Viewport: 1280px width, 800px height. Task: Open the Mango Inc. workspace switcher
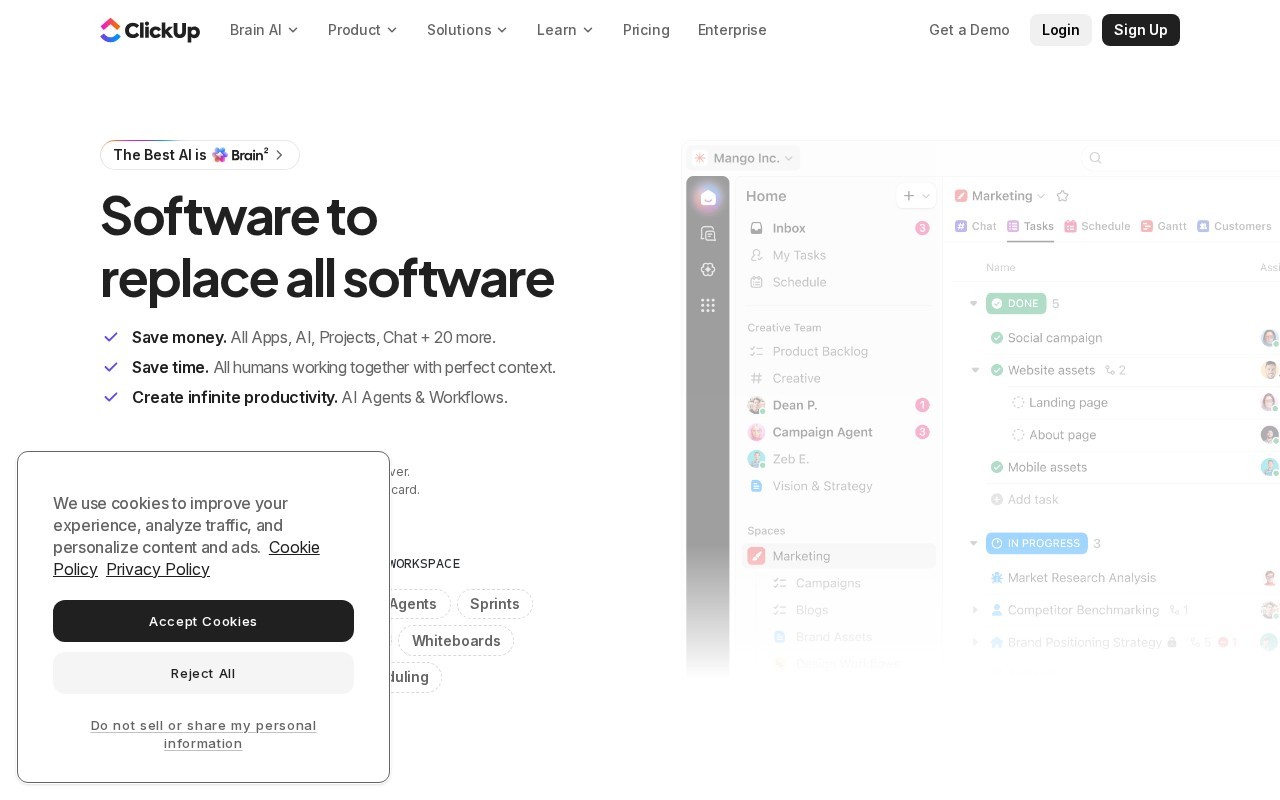click(745, 158)
